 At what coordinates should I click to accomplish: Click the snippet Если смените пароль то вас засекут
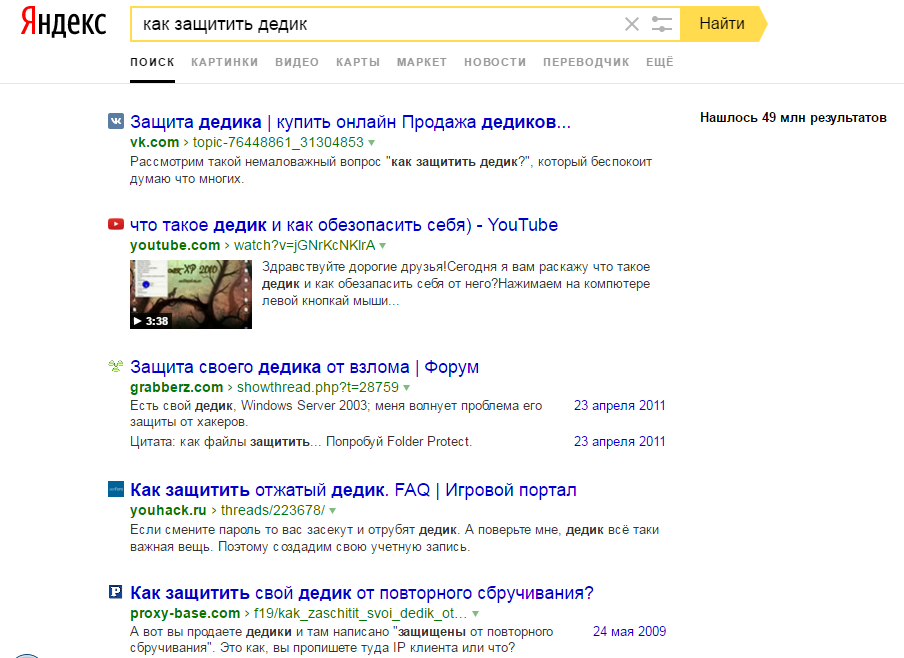tap(394, 538)
